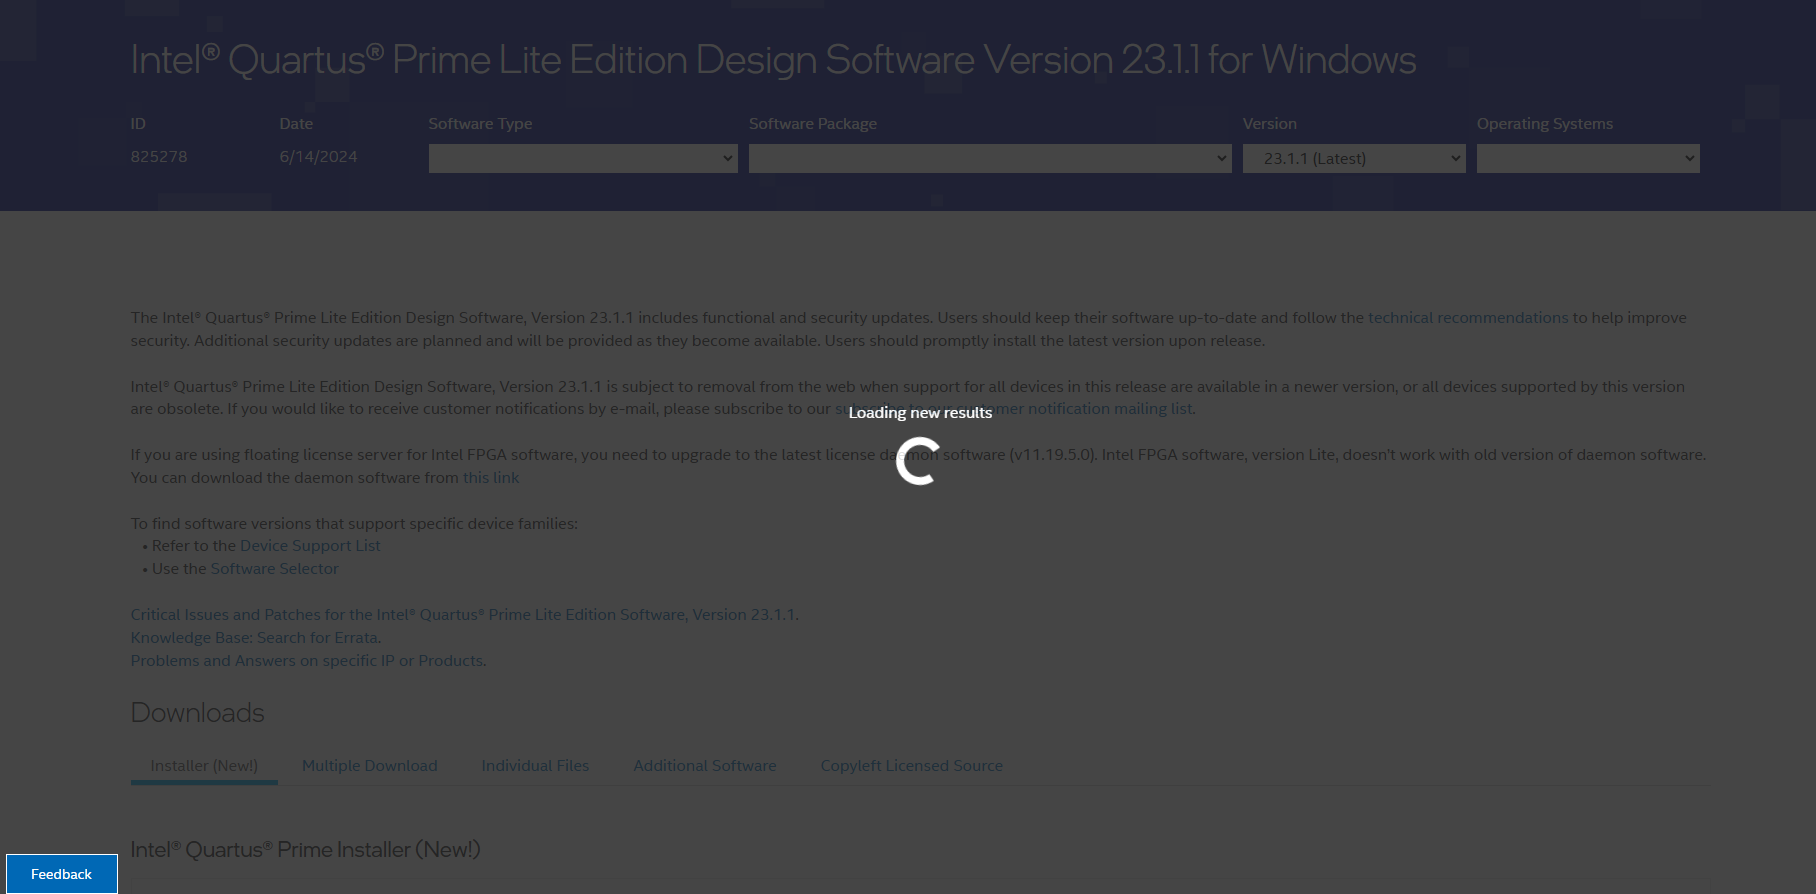Click the ID value 825278

coord(159,156)
